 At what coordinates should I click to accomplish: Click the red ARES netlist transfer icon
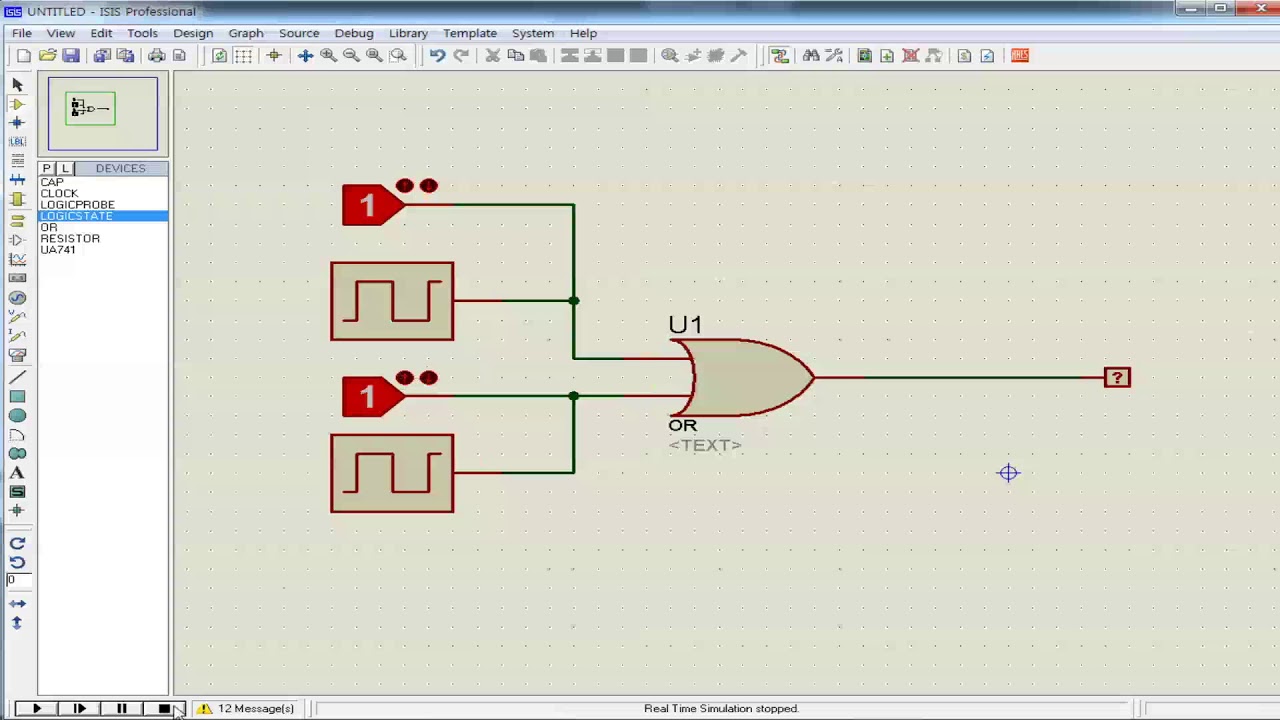pyautogui.click(x=1020, y=56)
